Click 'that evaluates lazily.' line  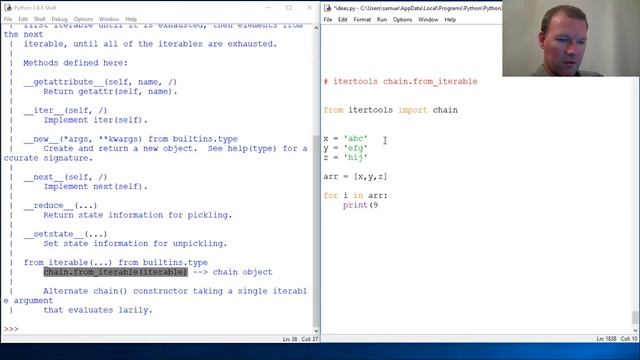click(x=98, y=310)
